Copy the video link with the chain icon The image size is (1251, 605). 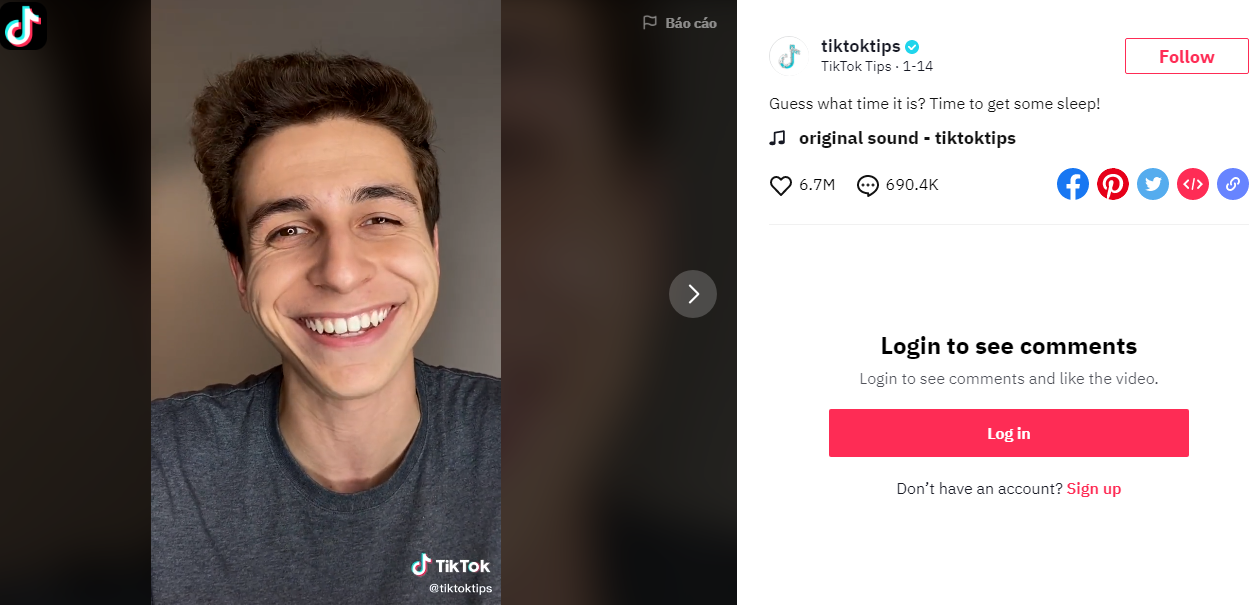coord(1232,184)
